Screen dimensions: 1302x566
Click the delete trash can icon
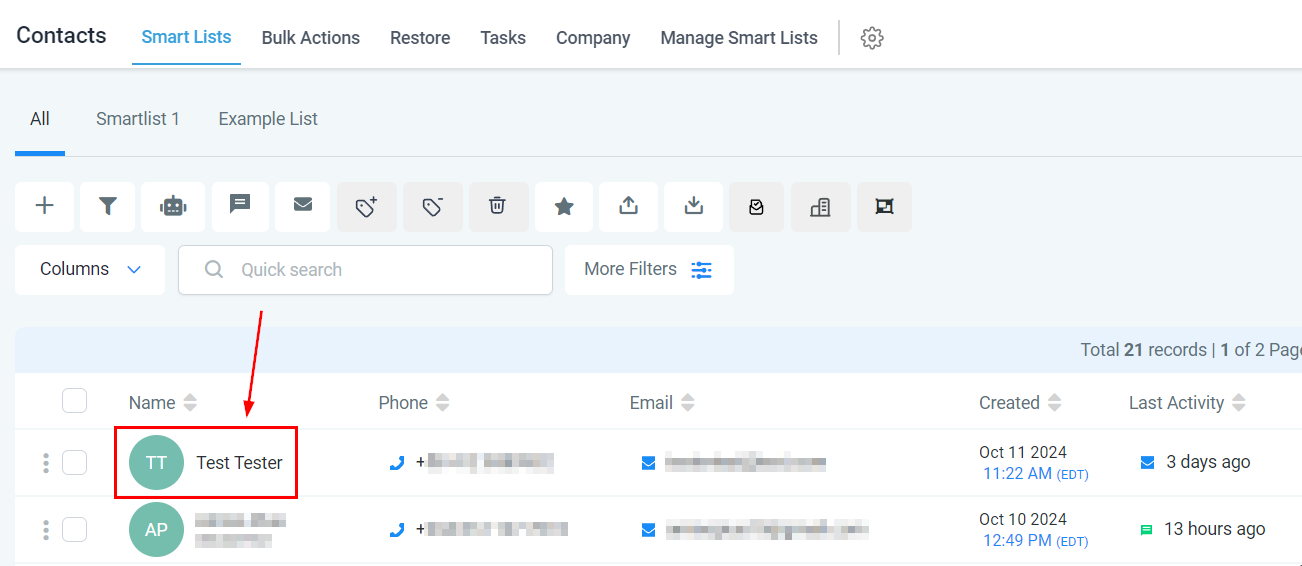tap(497, 206)
